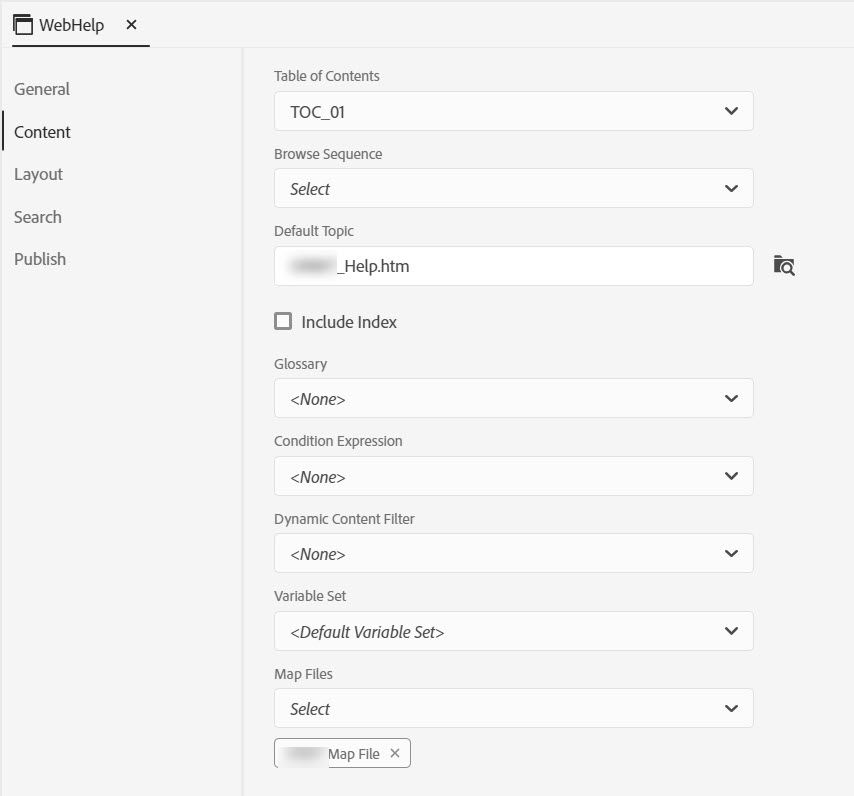854x796 pixels.
Task: Open the Glossary dropdown
Action: point(513,399)
